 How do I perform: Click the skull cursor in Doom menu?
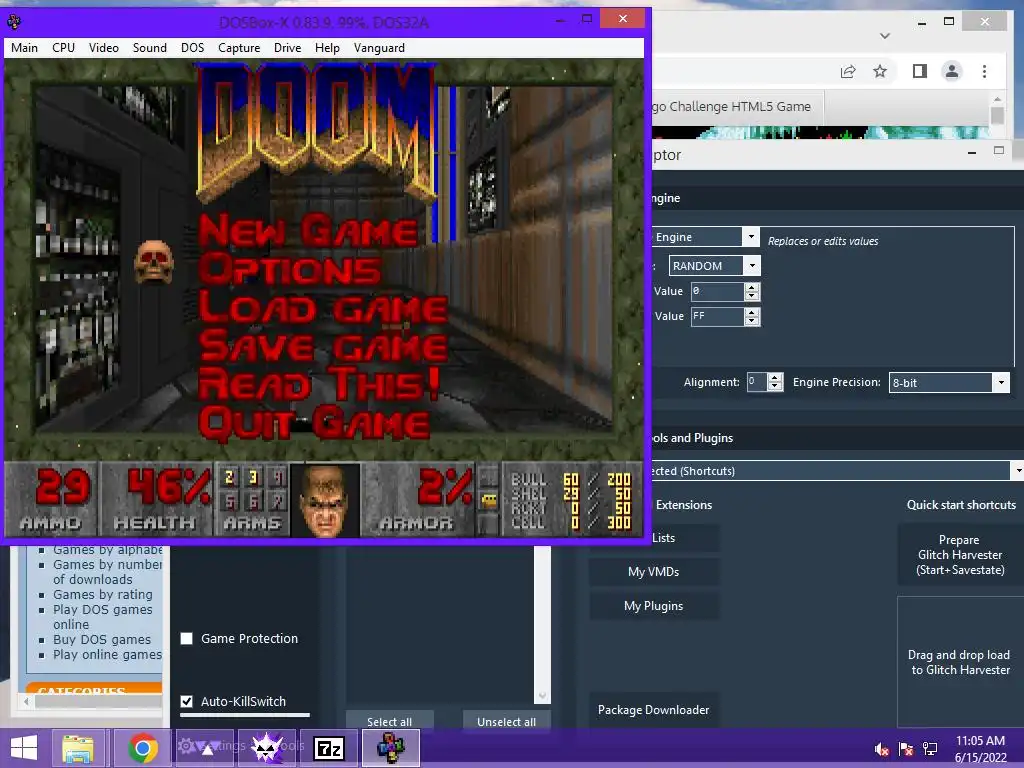pyautogui.click(x=154, y=263)
